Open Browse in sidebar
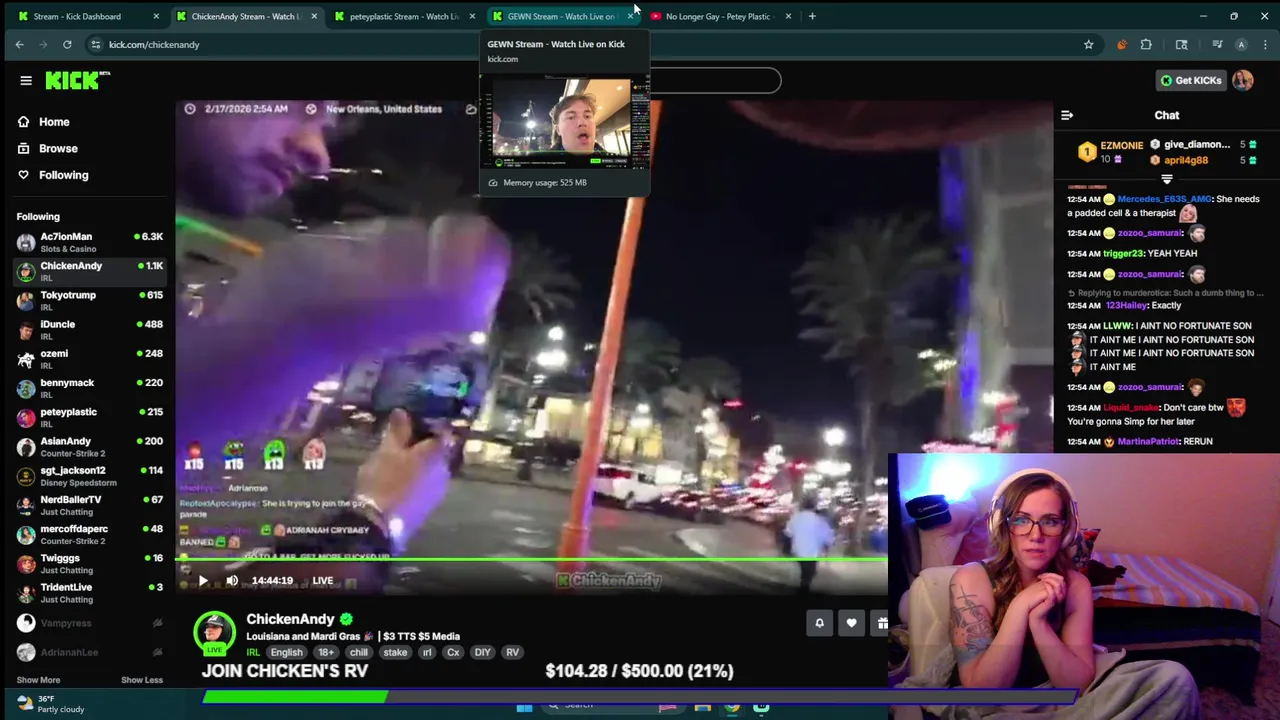The image size is (1280, 720). [x=58, y=148]
